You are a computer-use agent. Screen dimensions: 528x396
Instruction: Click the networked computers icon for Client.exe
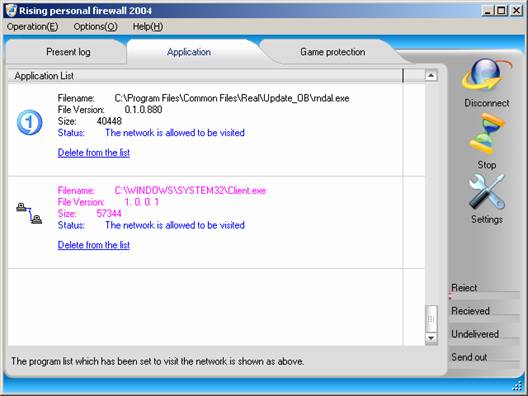click(x=29, y=213)
